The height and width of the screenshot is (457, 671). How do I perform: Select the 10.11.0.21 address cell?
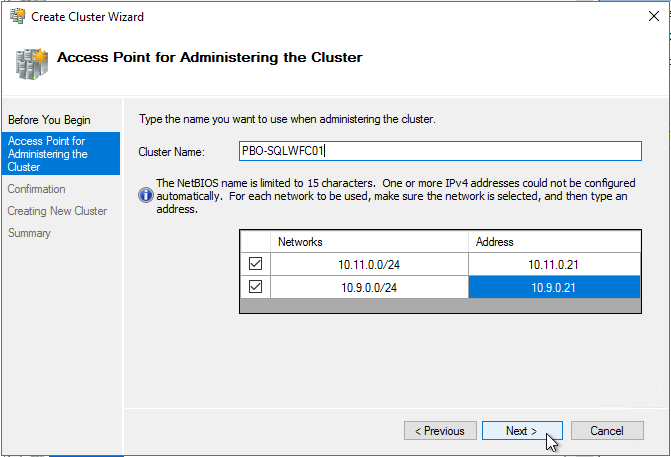tap(554, 264)
